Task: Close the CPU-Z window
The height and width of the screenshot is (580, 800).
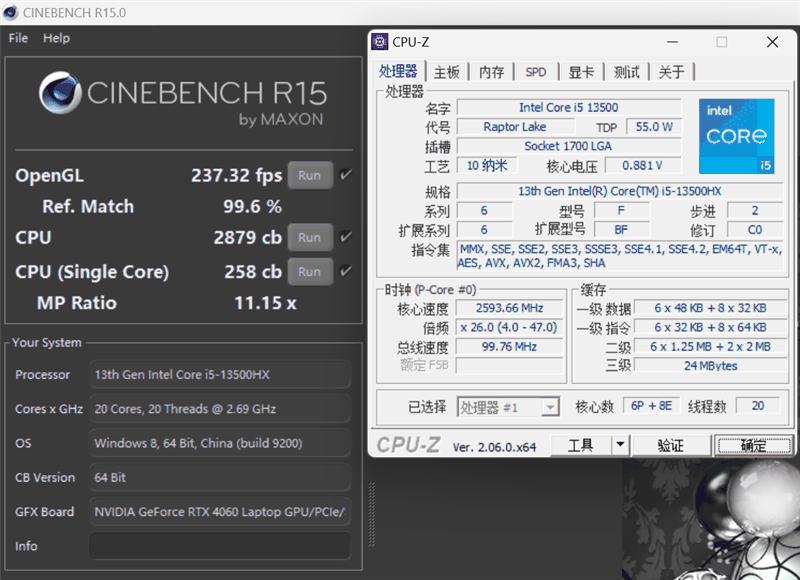Action: click(x=772, y=42)
